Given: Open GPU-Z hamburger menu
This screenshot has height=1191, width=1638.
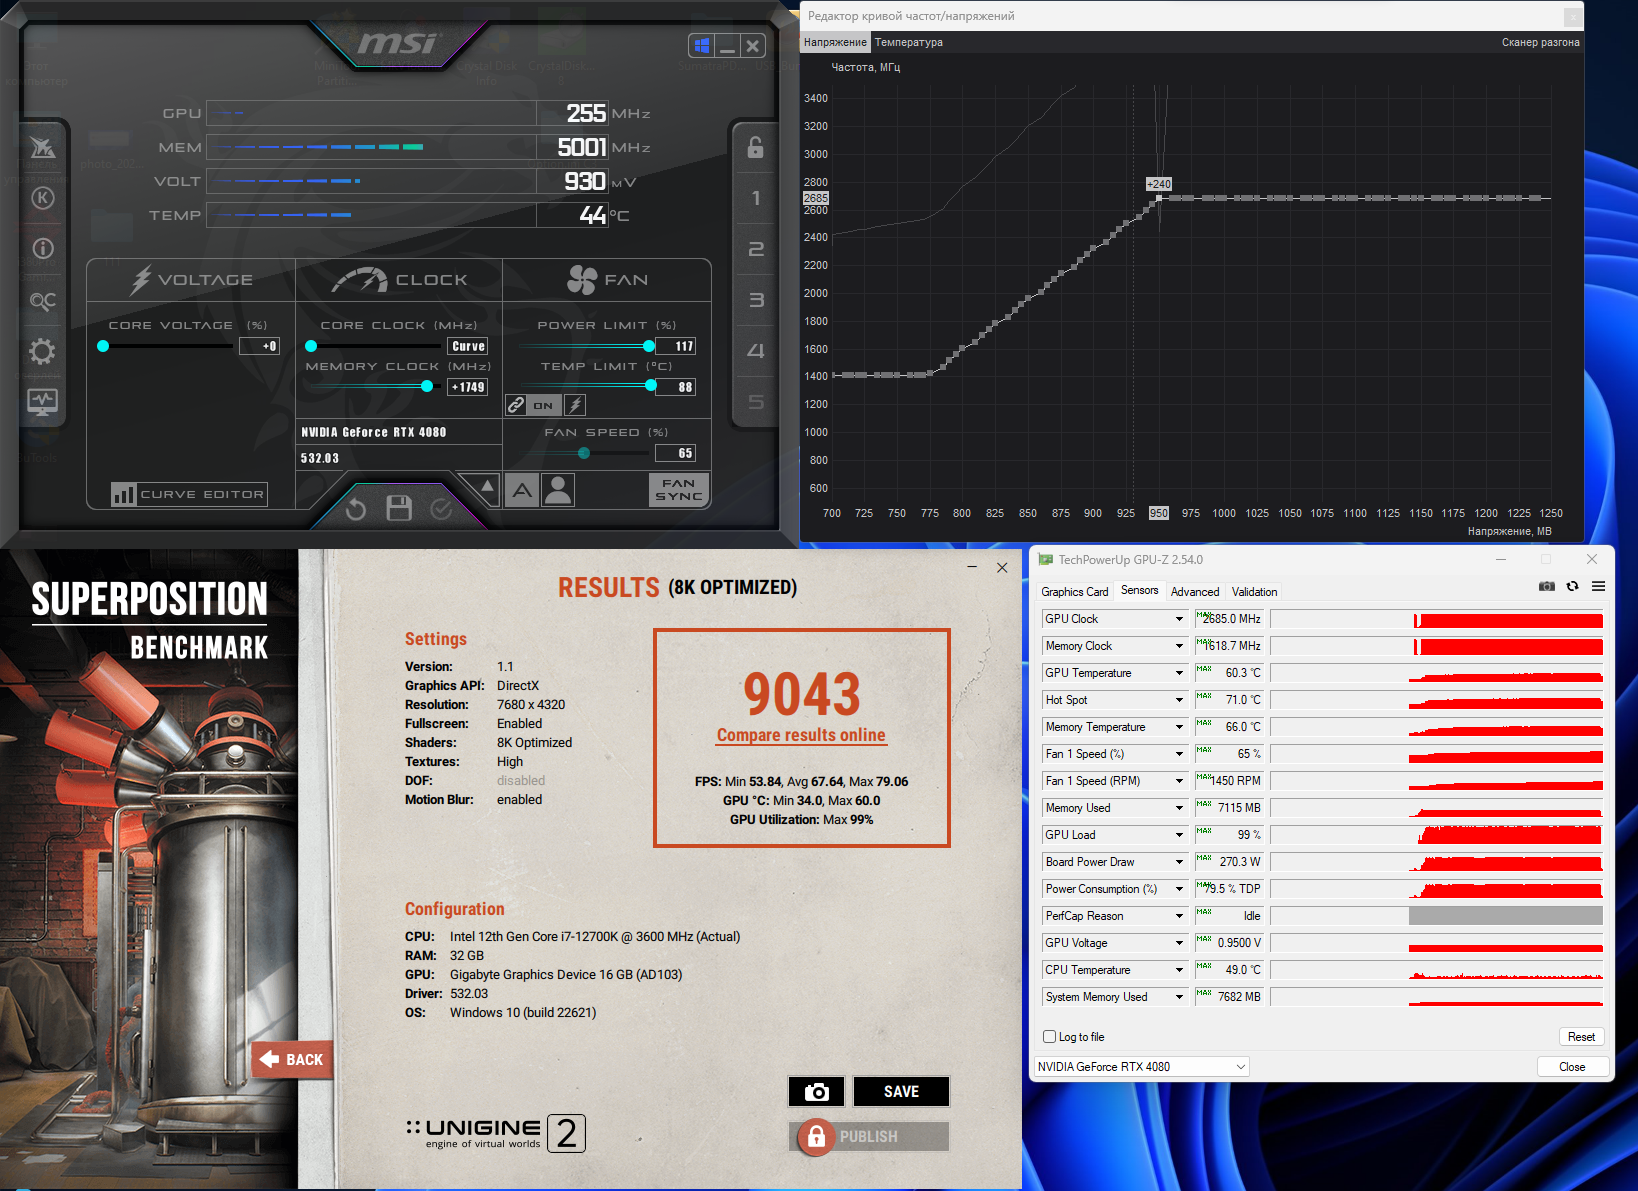Looking at the screenshot, I should click(x=1598, y=586).
